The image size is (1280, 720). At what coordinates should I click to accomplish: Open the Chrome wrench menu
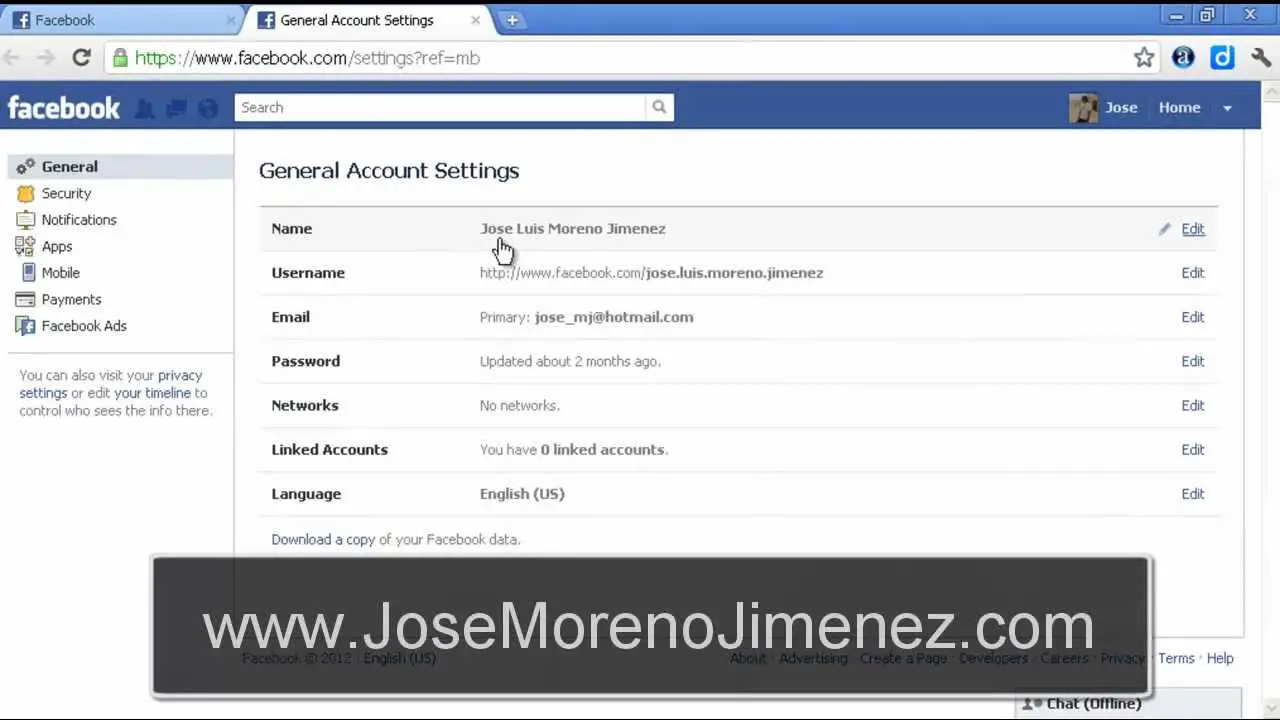coord(1261,58)
